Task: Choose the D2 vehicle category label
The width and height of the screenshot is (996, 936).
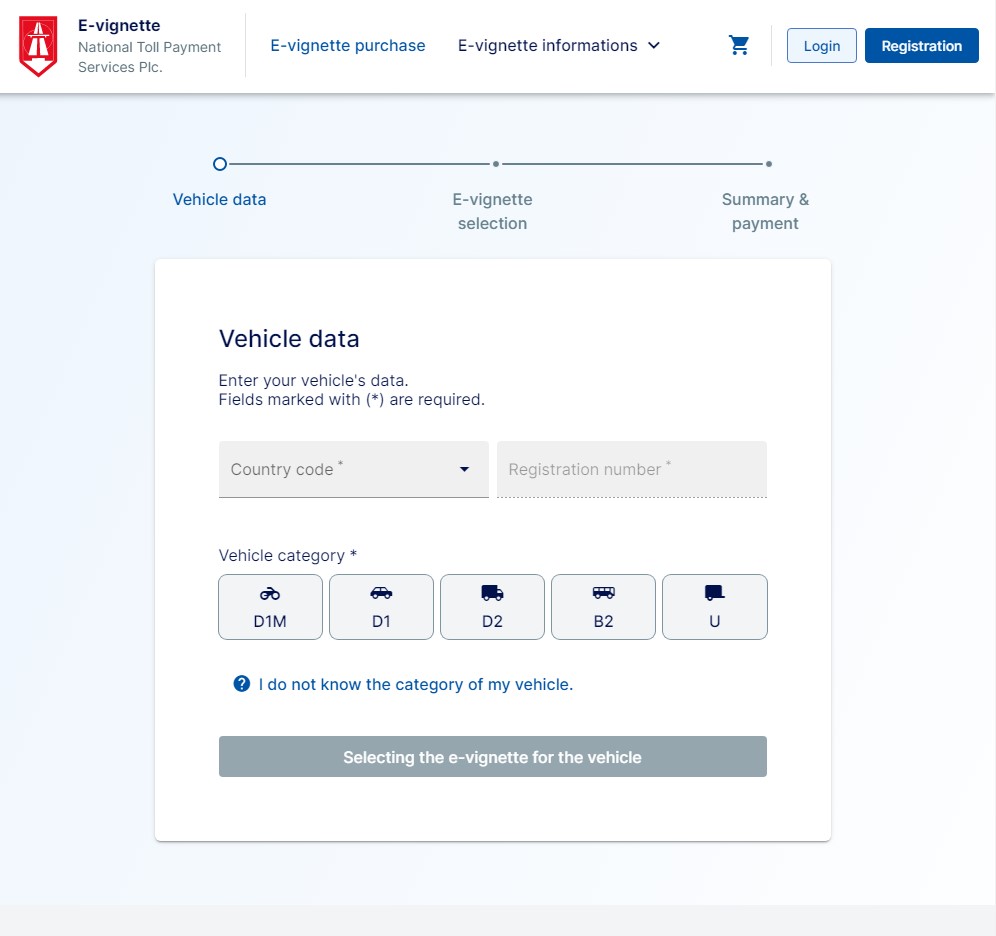Action: point(492,621)
